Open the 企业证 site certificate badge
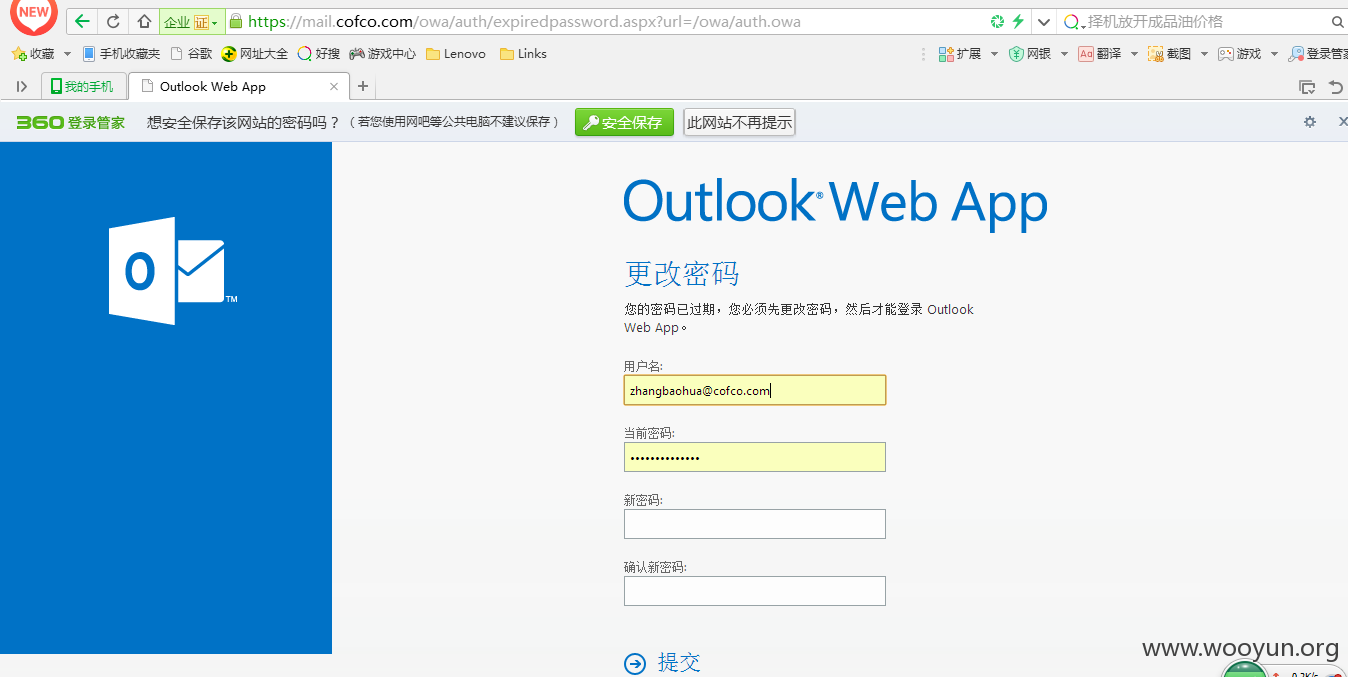 click(191, 22)
